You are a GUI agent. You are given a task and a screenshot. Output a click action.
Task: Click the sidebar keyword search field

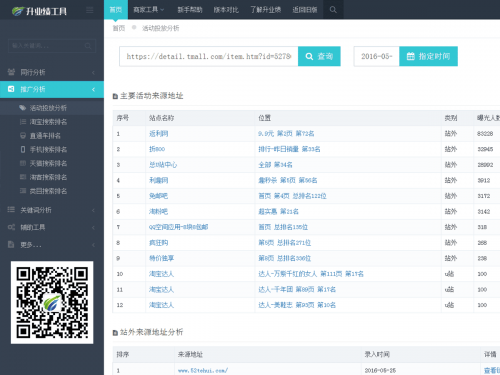point(52,46)
